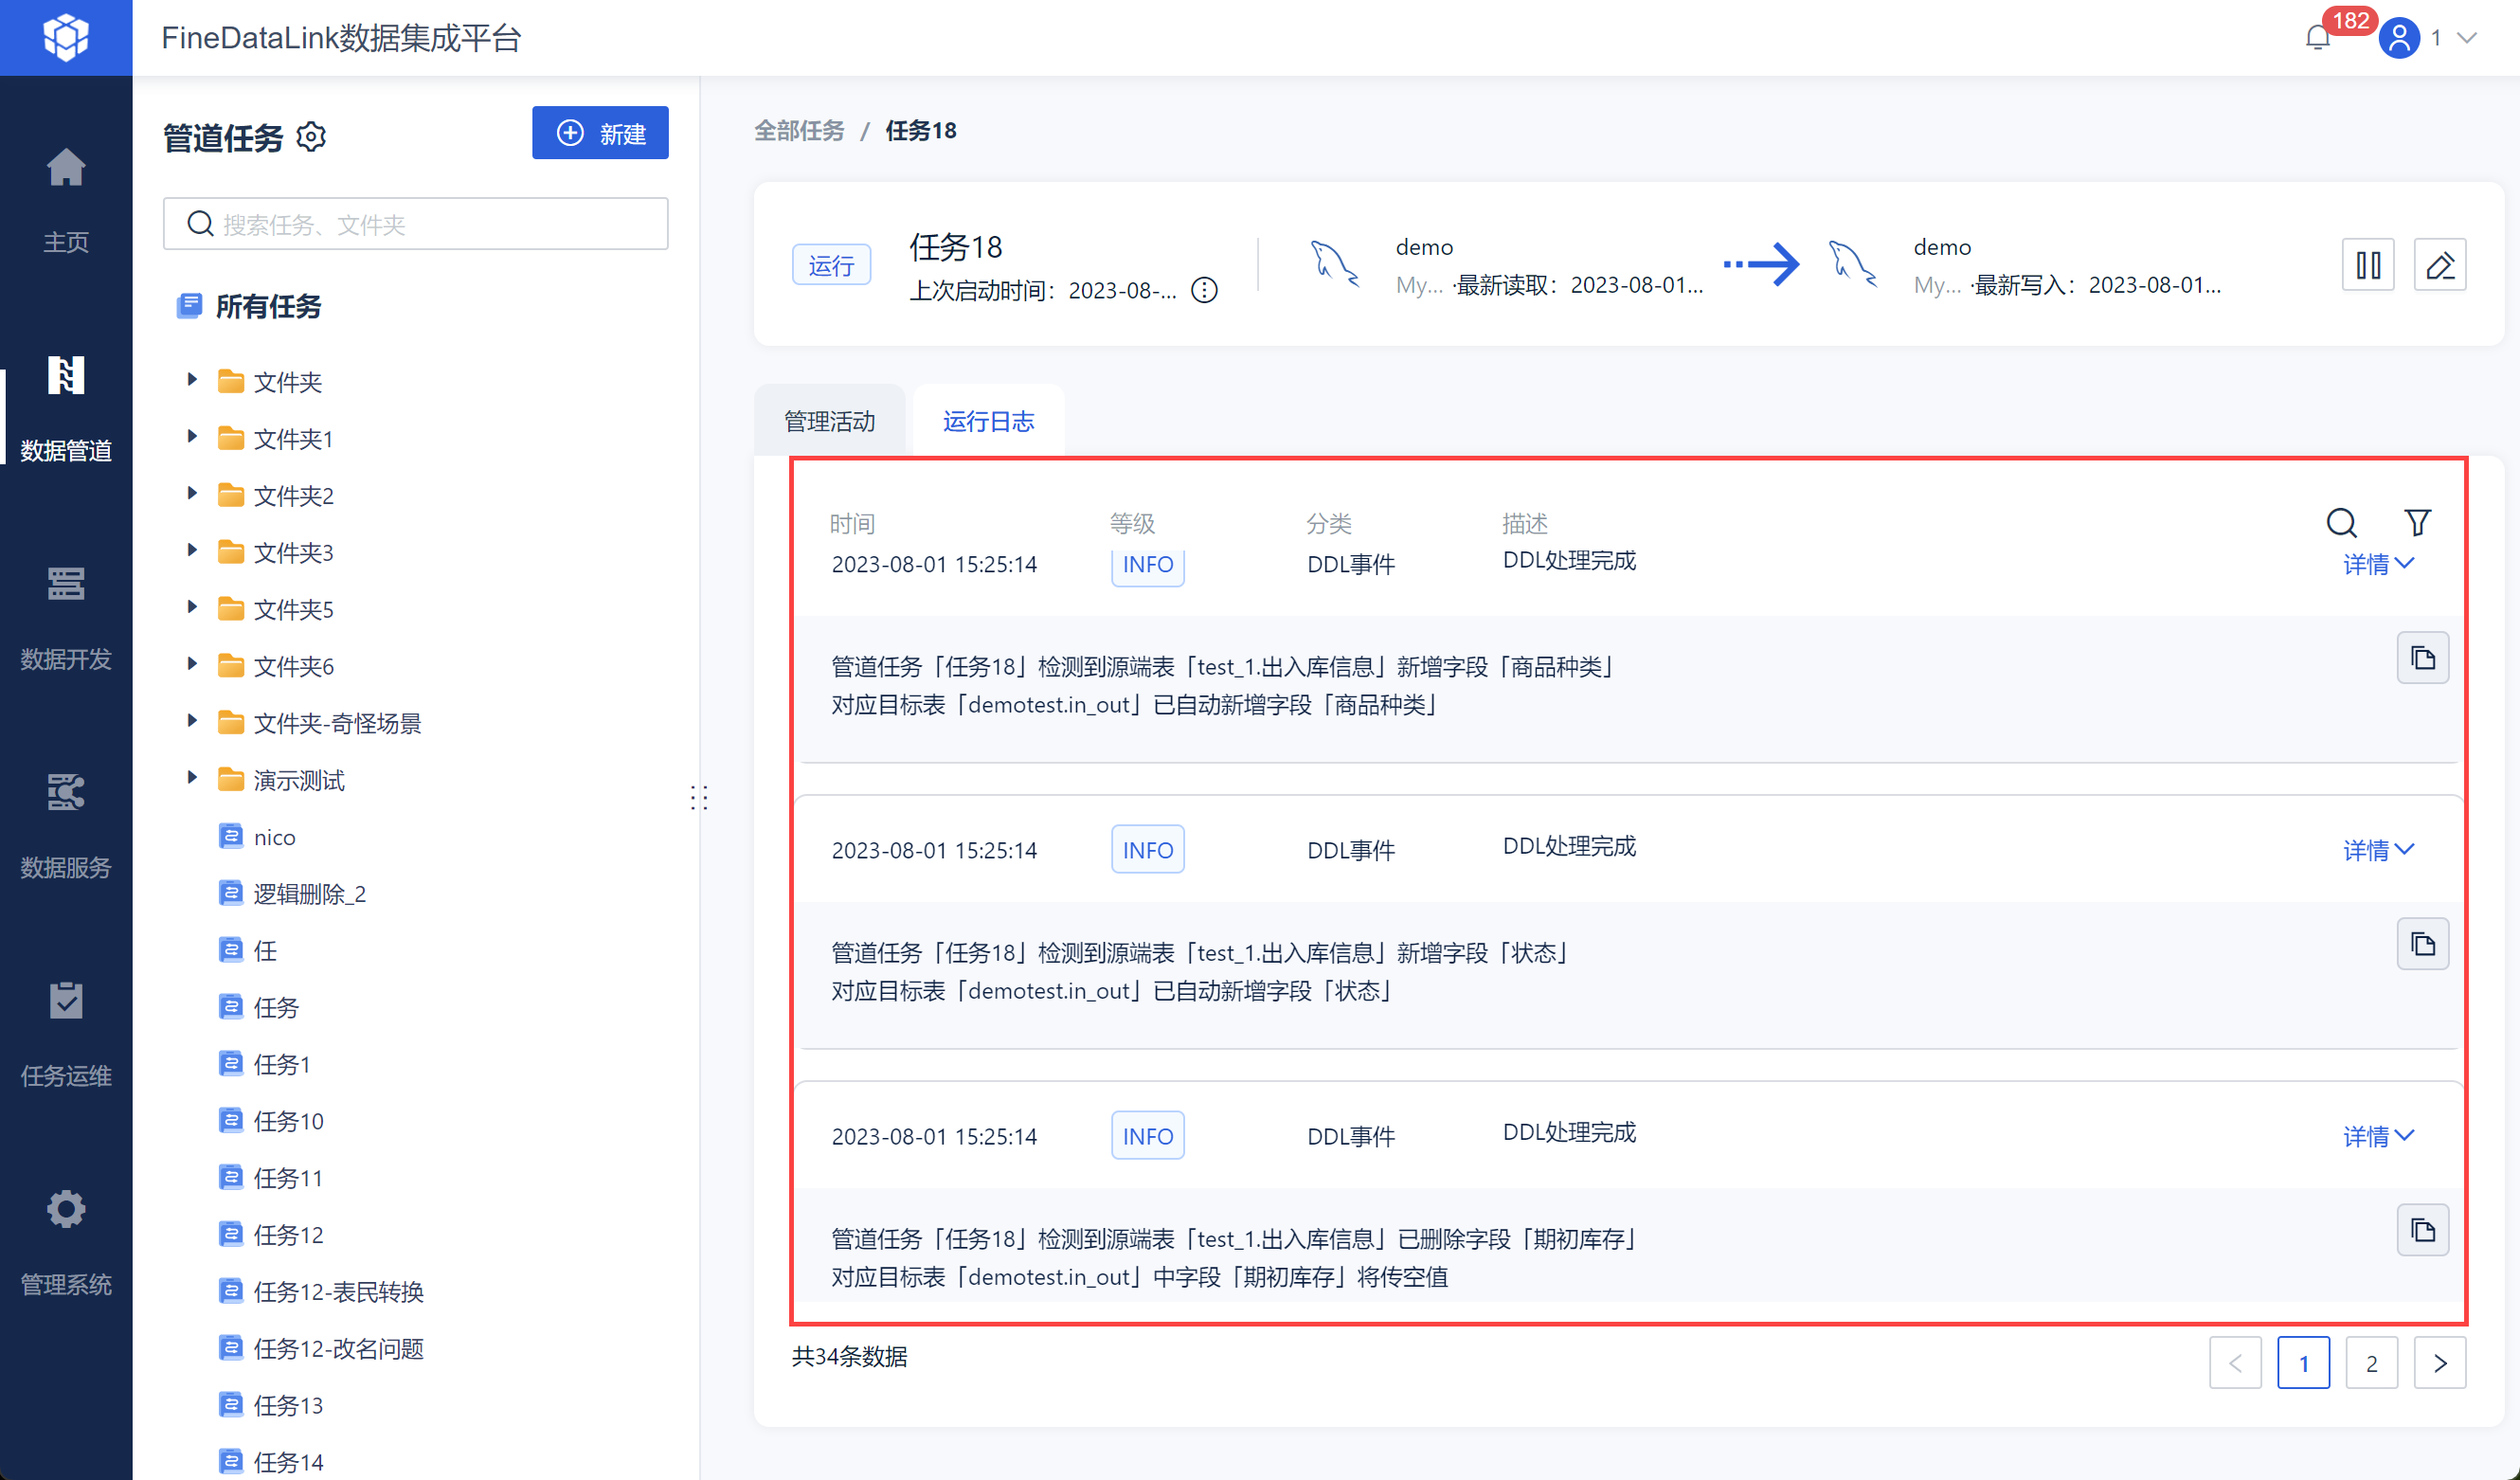The image size is (2520, 1480).
Task: Copy the 商品种类 log message
Action: 2421,658
